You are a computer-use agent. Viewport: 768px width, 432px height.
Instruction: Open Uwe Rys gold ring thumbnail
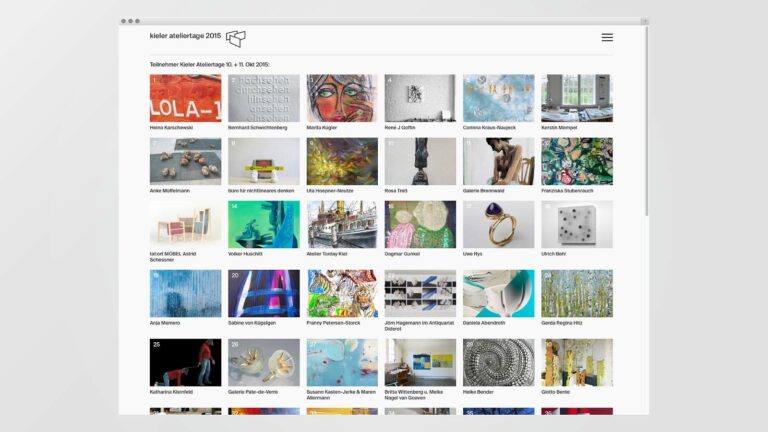(499, 224)
